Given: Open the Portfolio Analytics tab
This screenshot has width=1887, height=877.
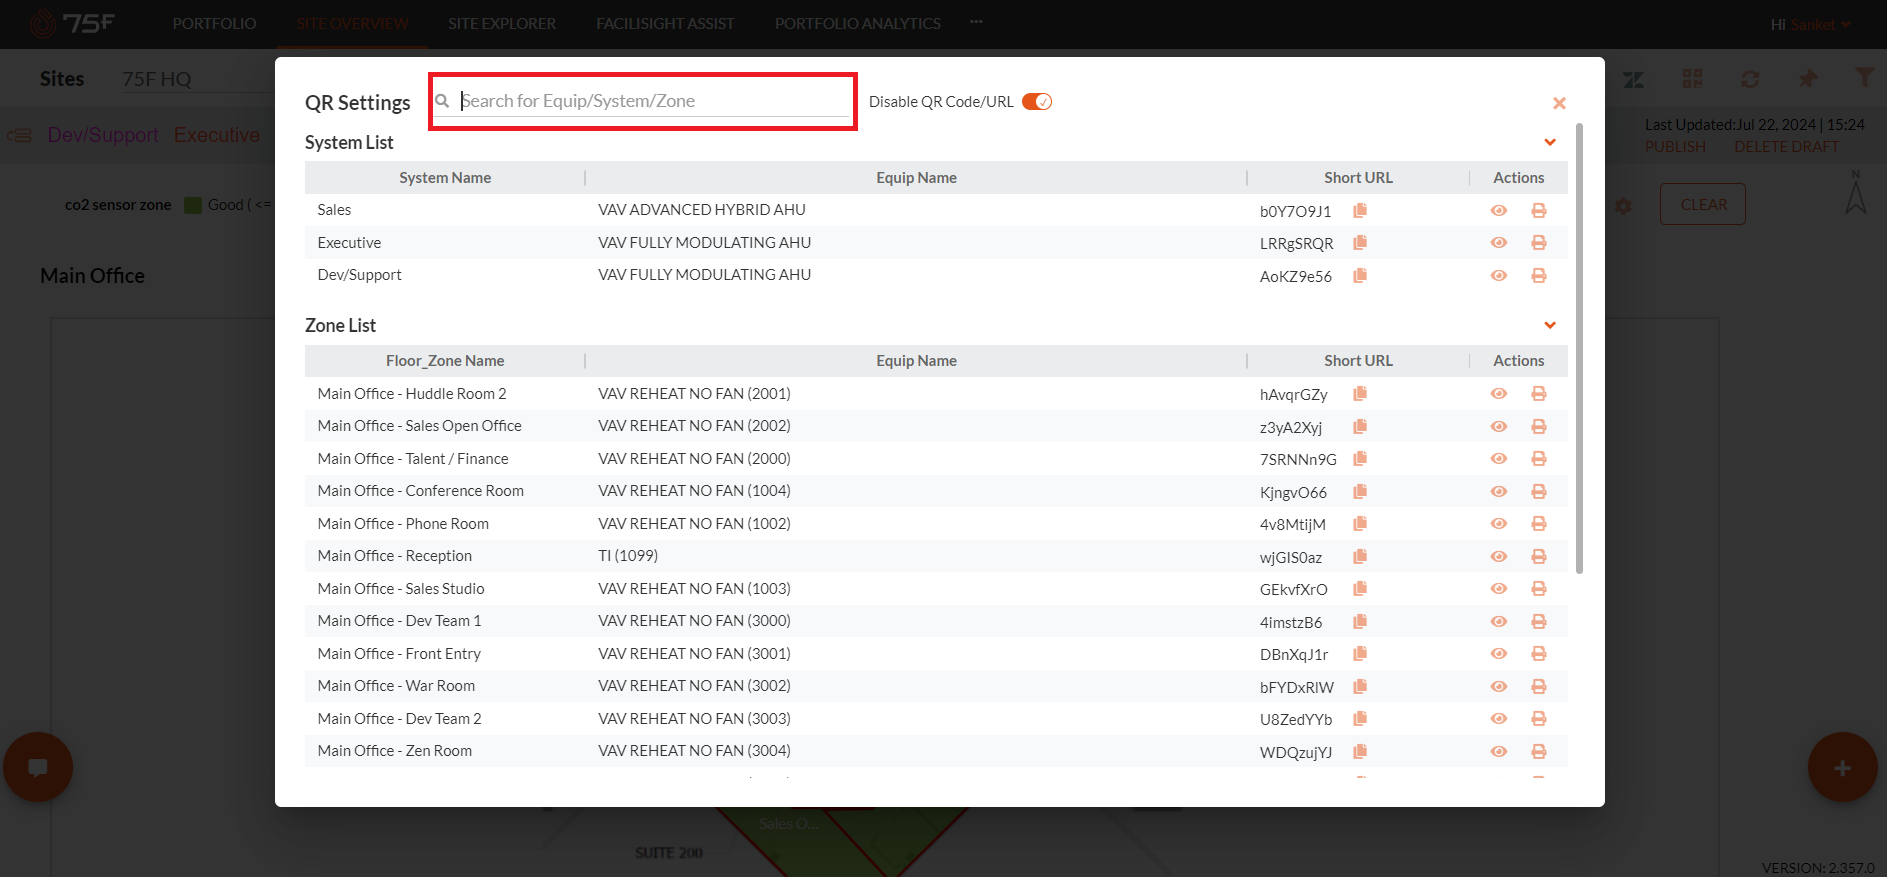Looking at the screenshot, I should (858, 23).
